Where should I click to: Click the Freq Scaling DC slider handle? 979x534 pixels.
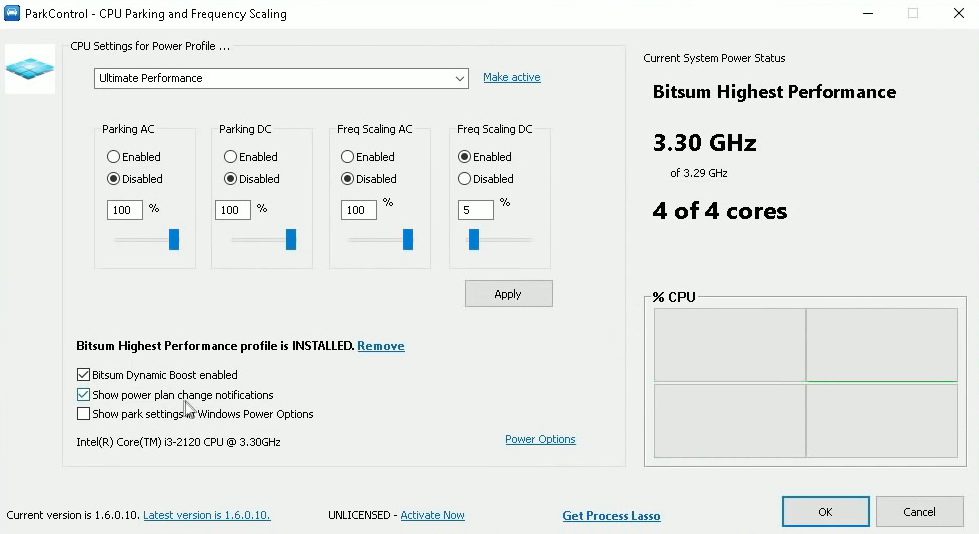click(x=474, y=239)
